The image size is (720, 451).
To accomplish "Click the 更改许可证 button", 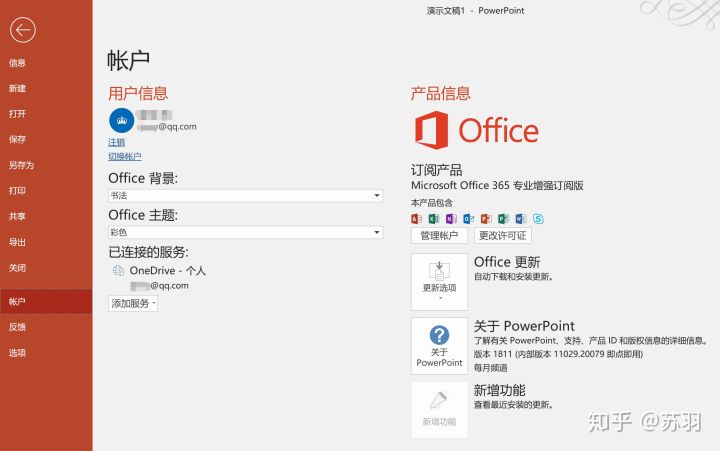I will [503, 236].
